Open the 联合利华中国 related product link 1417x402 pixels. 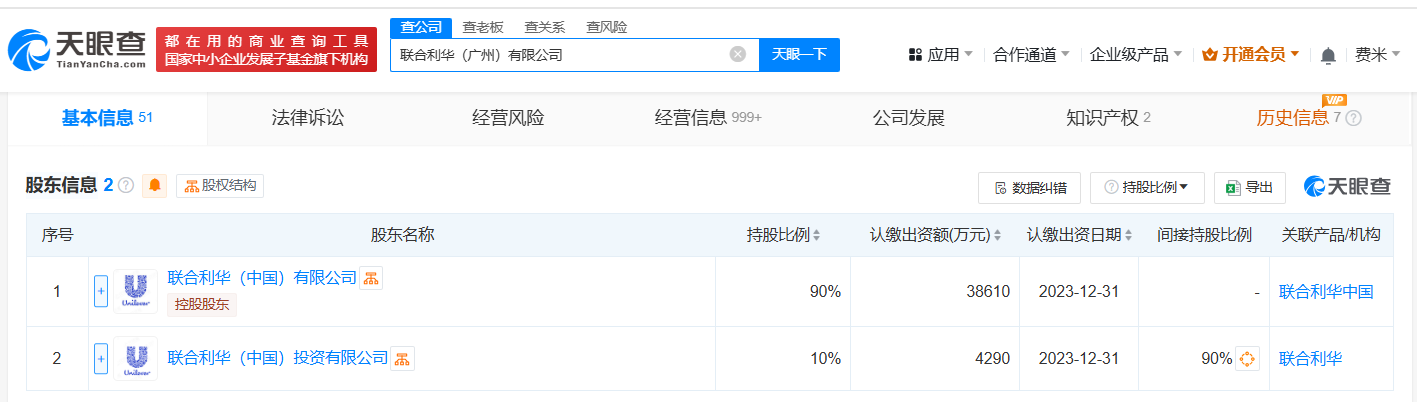(1325, 292)
